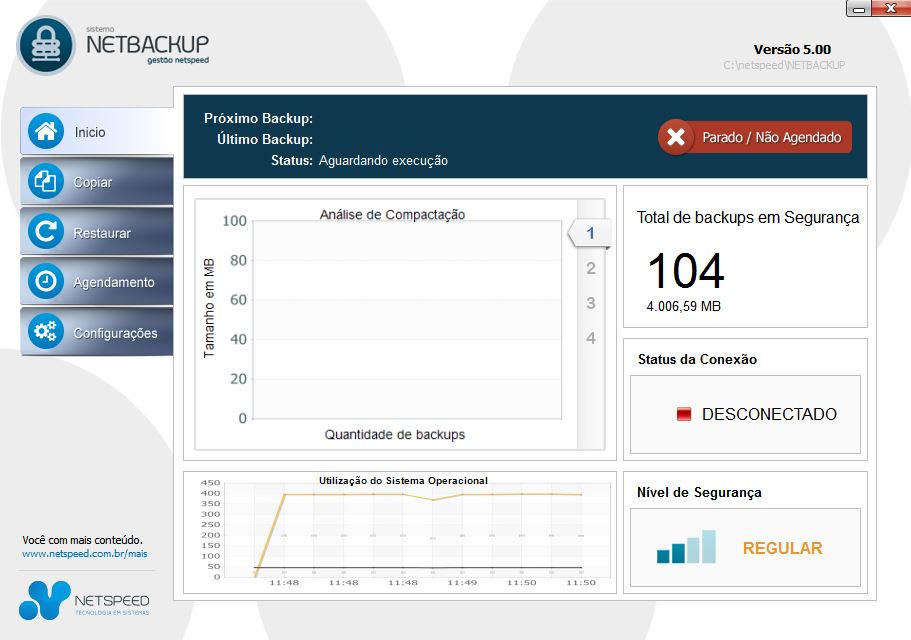Image resolution: width=911 pixels, height=640 pixels.
Task: Click the REGULAR security level text
Action: 783,548
